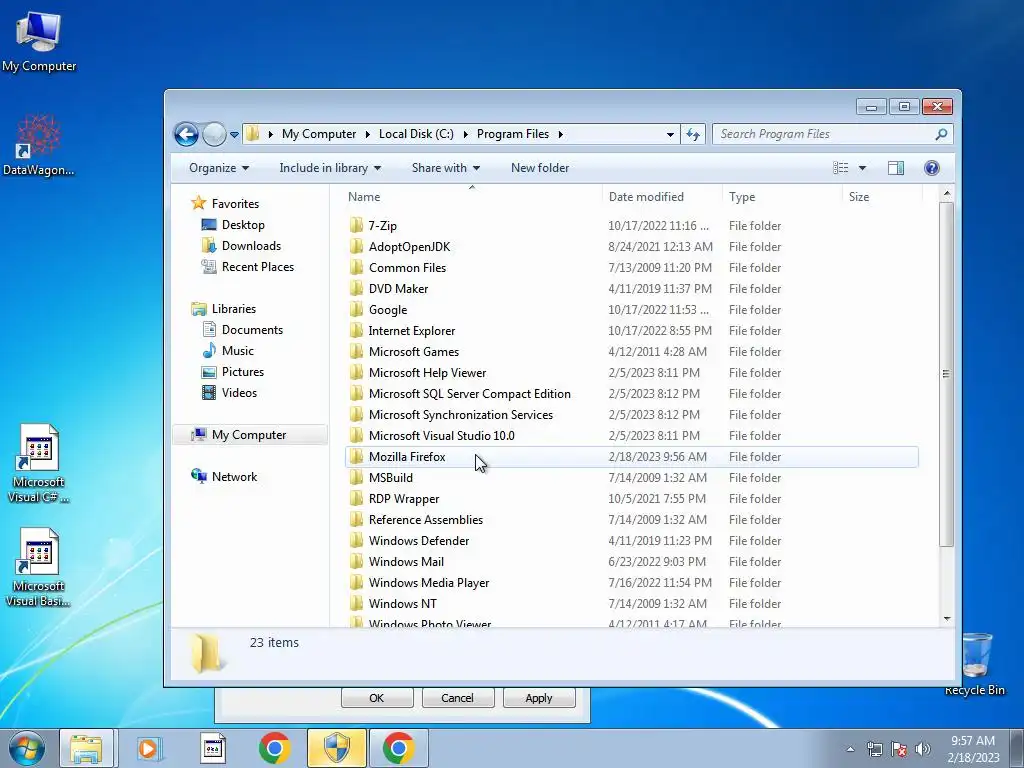Select the Microsoft Games folder icon
This screenshot has width=1024, height=768.
click(356, 351)
